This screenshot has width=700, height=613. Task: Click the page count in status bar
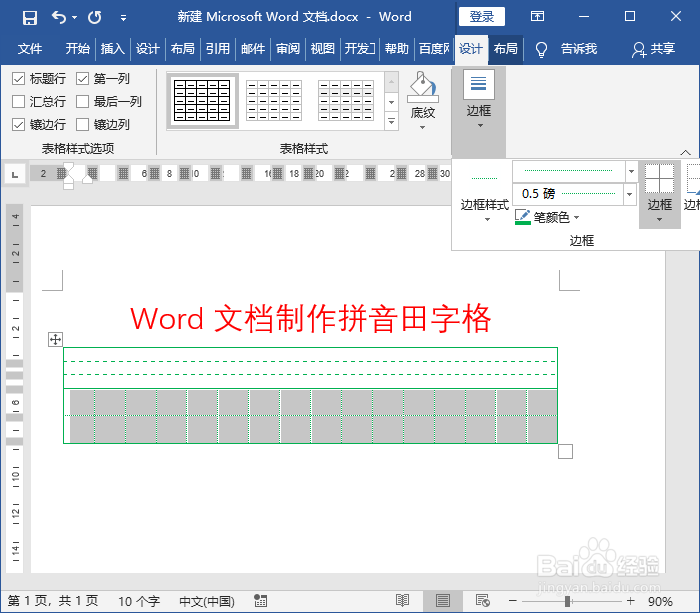click(x=53, y=601)
